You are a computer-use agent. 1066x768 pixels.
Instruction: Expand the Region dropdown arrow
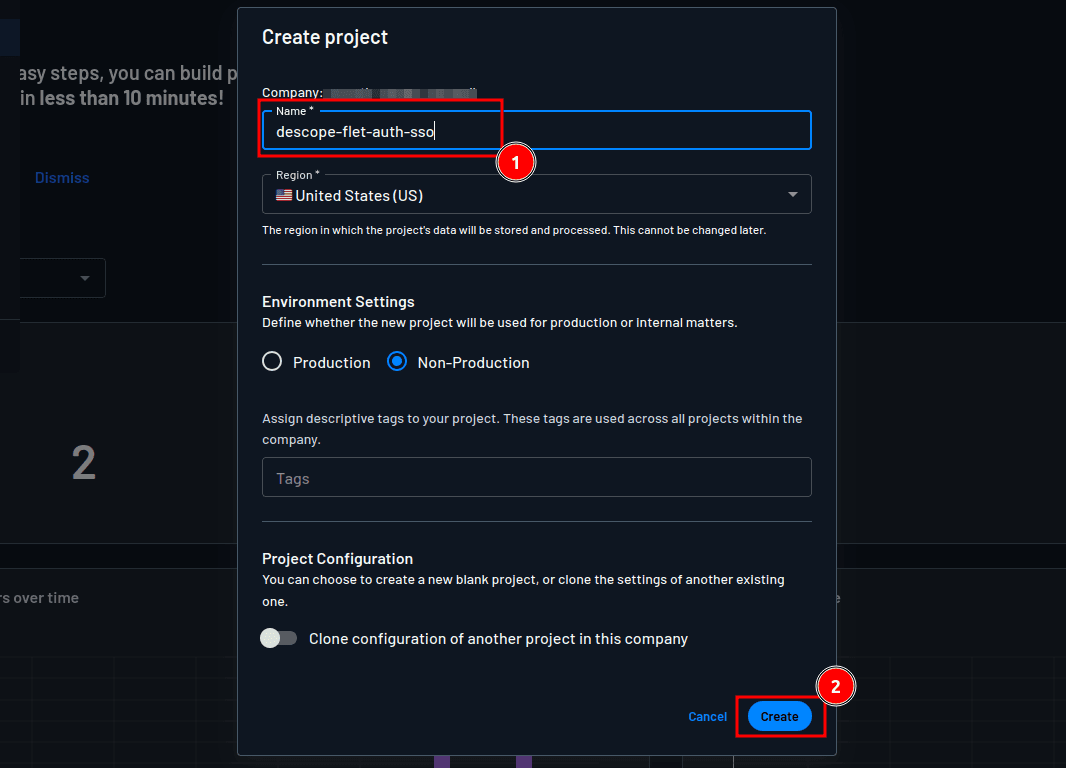(793, 195)
